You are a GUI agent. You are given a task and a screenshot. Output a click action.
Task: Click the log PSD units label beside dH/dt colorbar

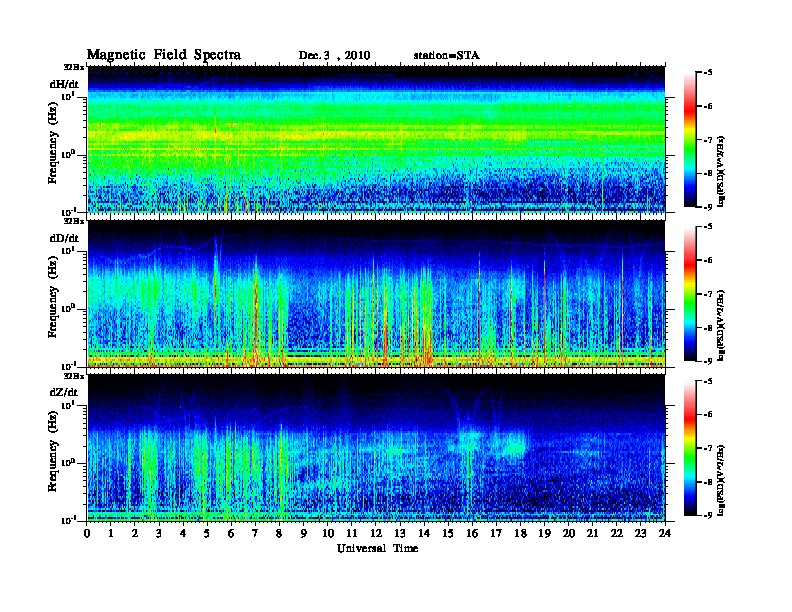[722, 171]
